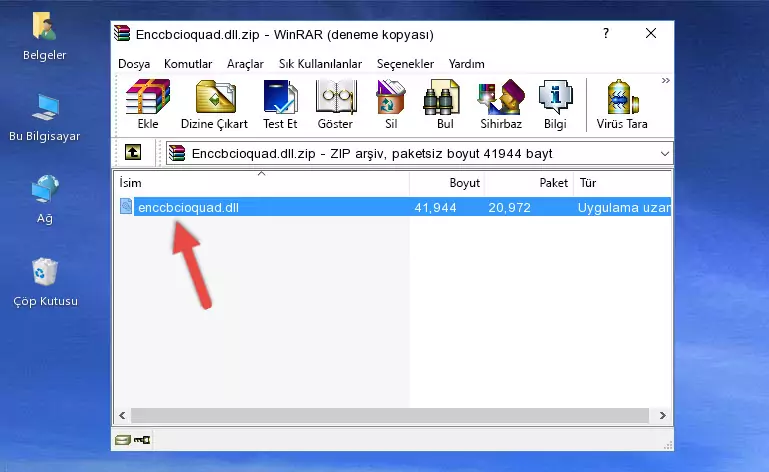Viewport: 769px width, 472px height.
Task: Open Çöp Kutusu recycle bin
Action: [45, 283]
